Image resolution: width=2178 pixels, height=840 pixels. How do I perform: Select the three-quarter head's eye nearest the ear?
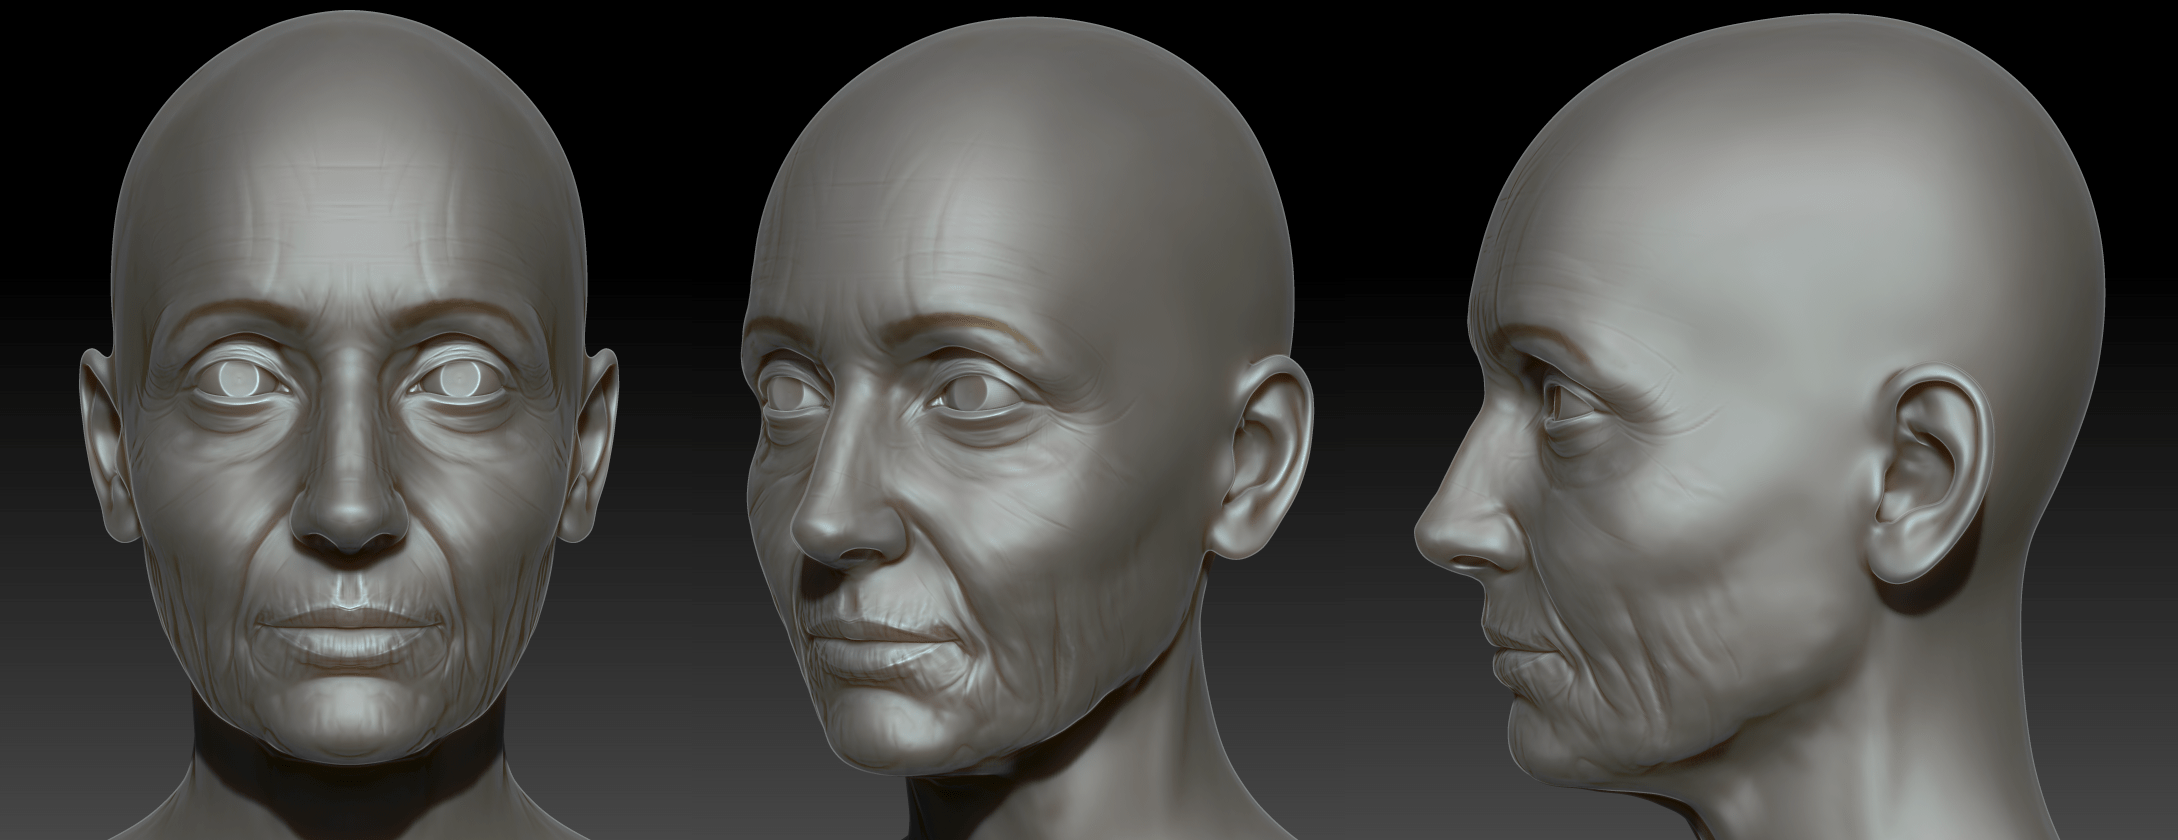click(970, 396)
